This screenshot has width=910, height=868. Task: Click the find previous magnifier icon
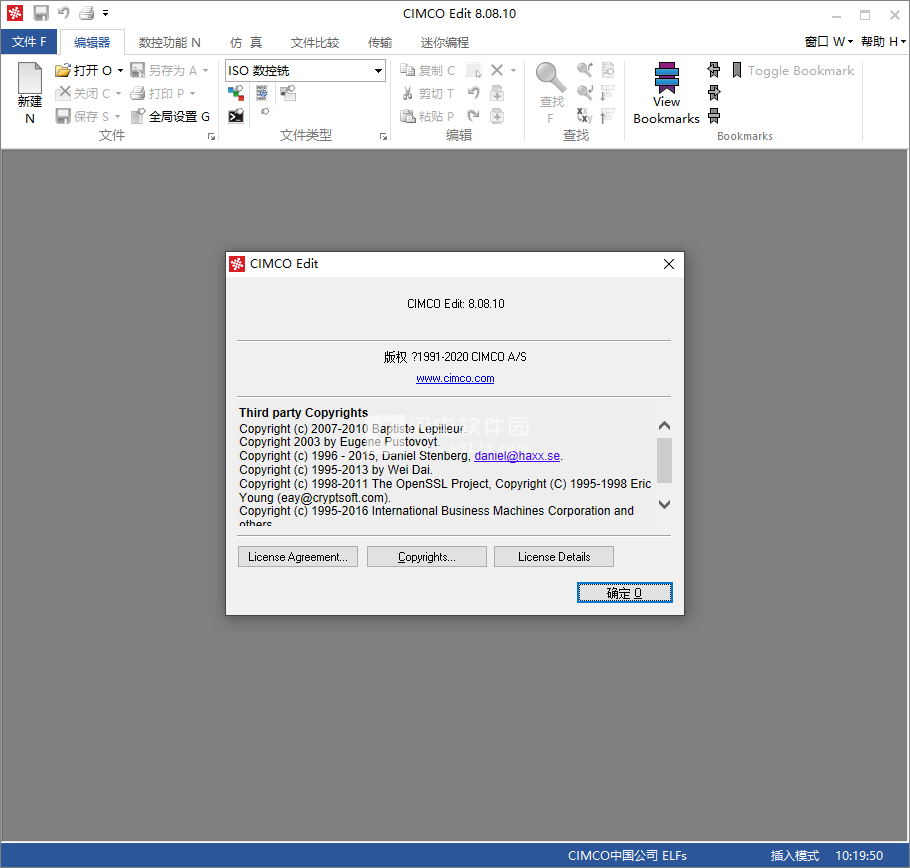click(x=585, y=93)
